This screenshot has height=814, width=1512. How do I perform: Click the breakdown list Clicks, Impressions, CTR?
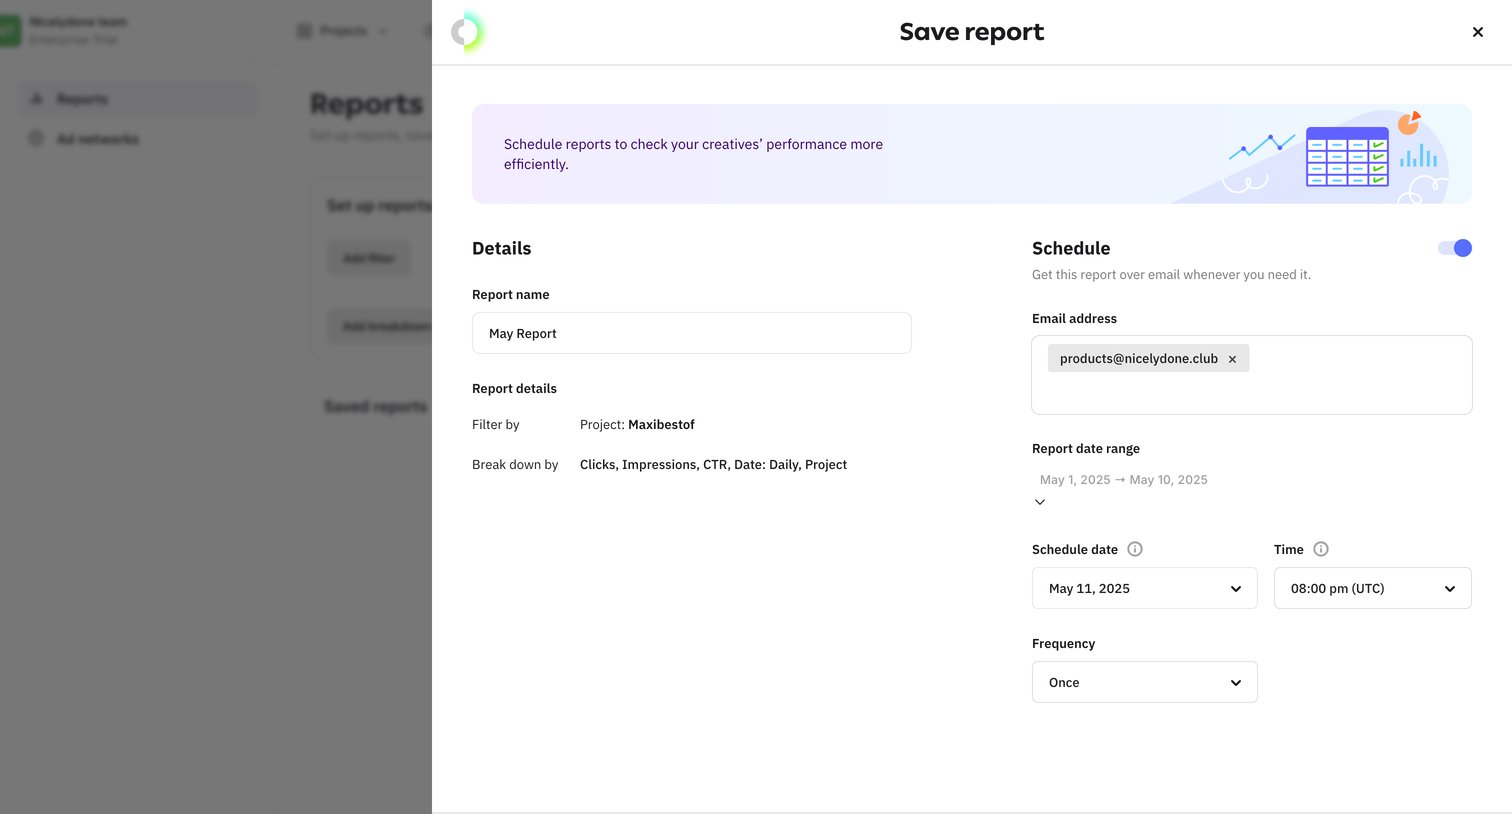713,465
